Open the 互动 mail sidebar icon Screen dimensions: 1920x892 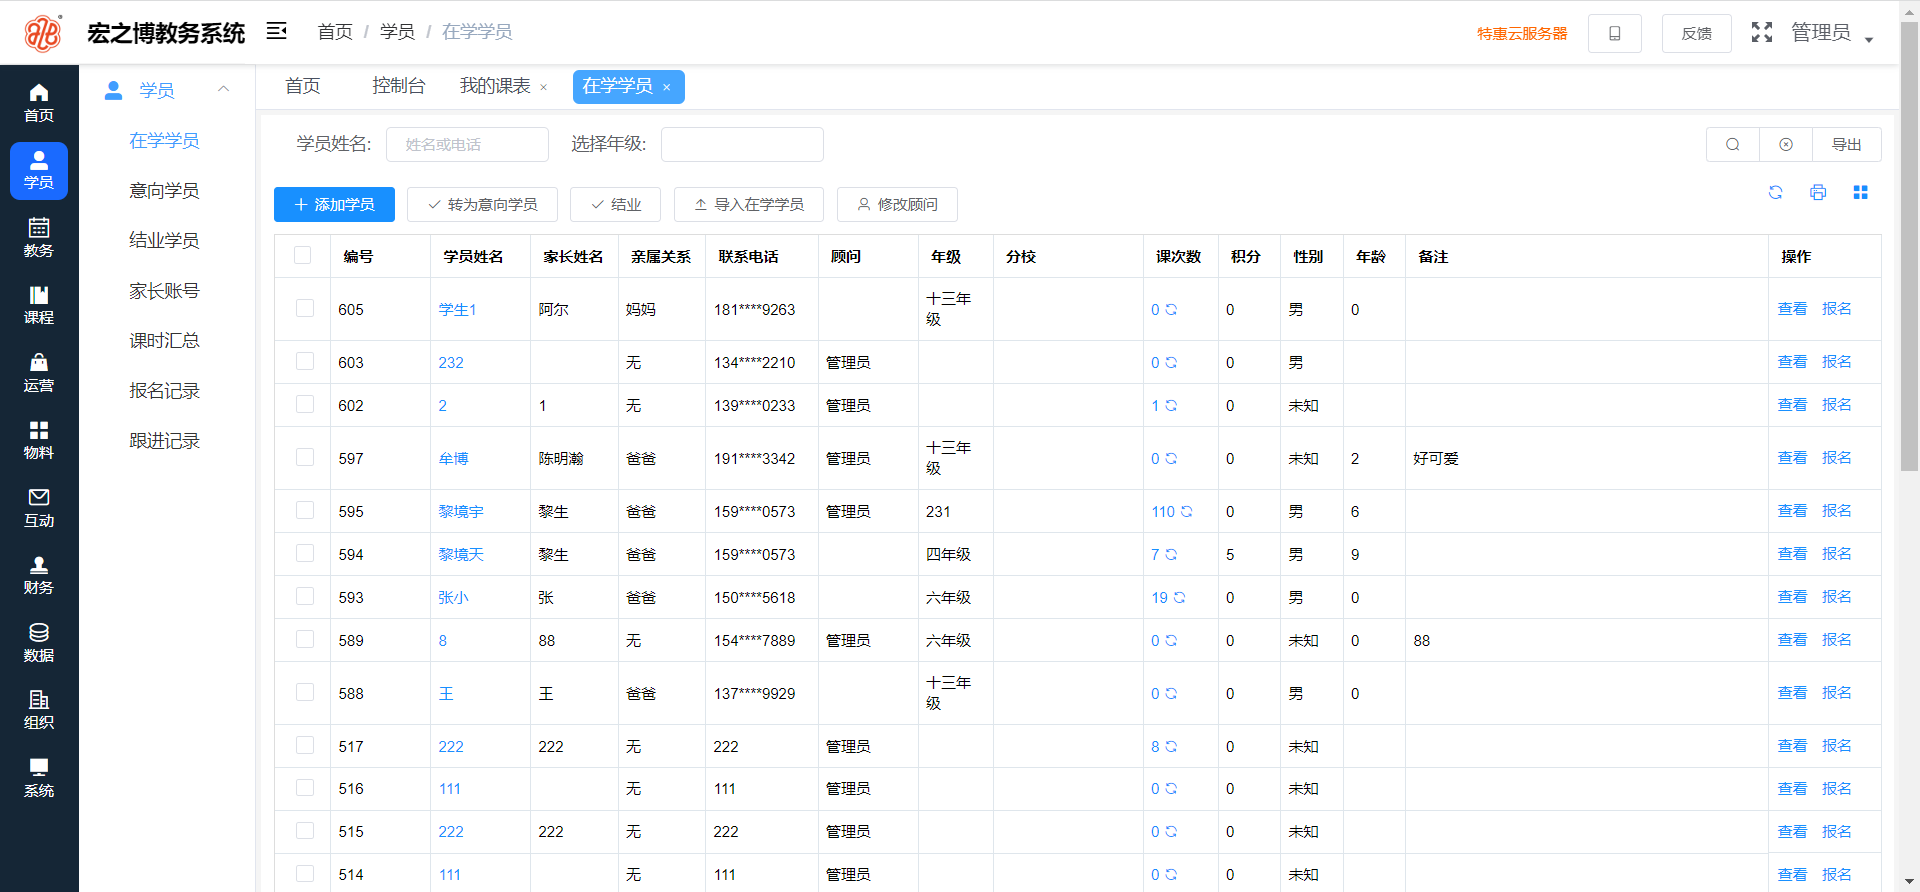tap(39, 508)
